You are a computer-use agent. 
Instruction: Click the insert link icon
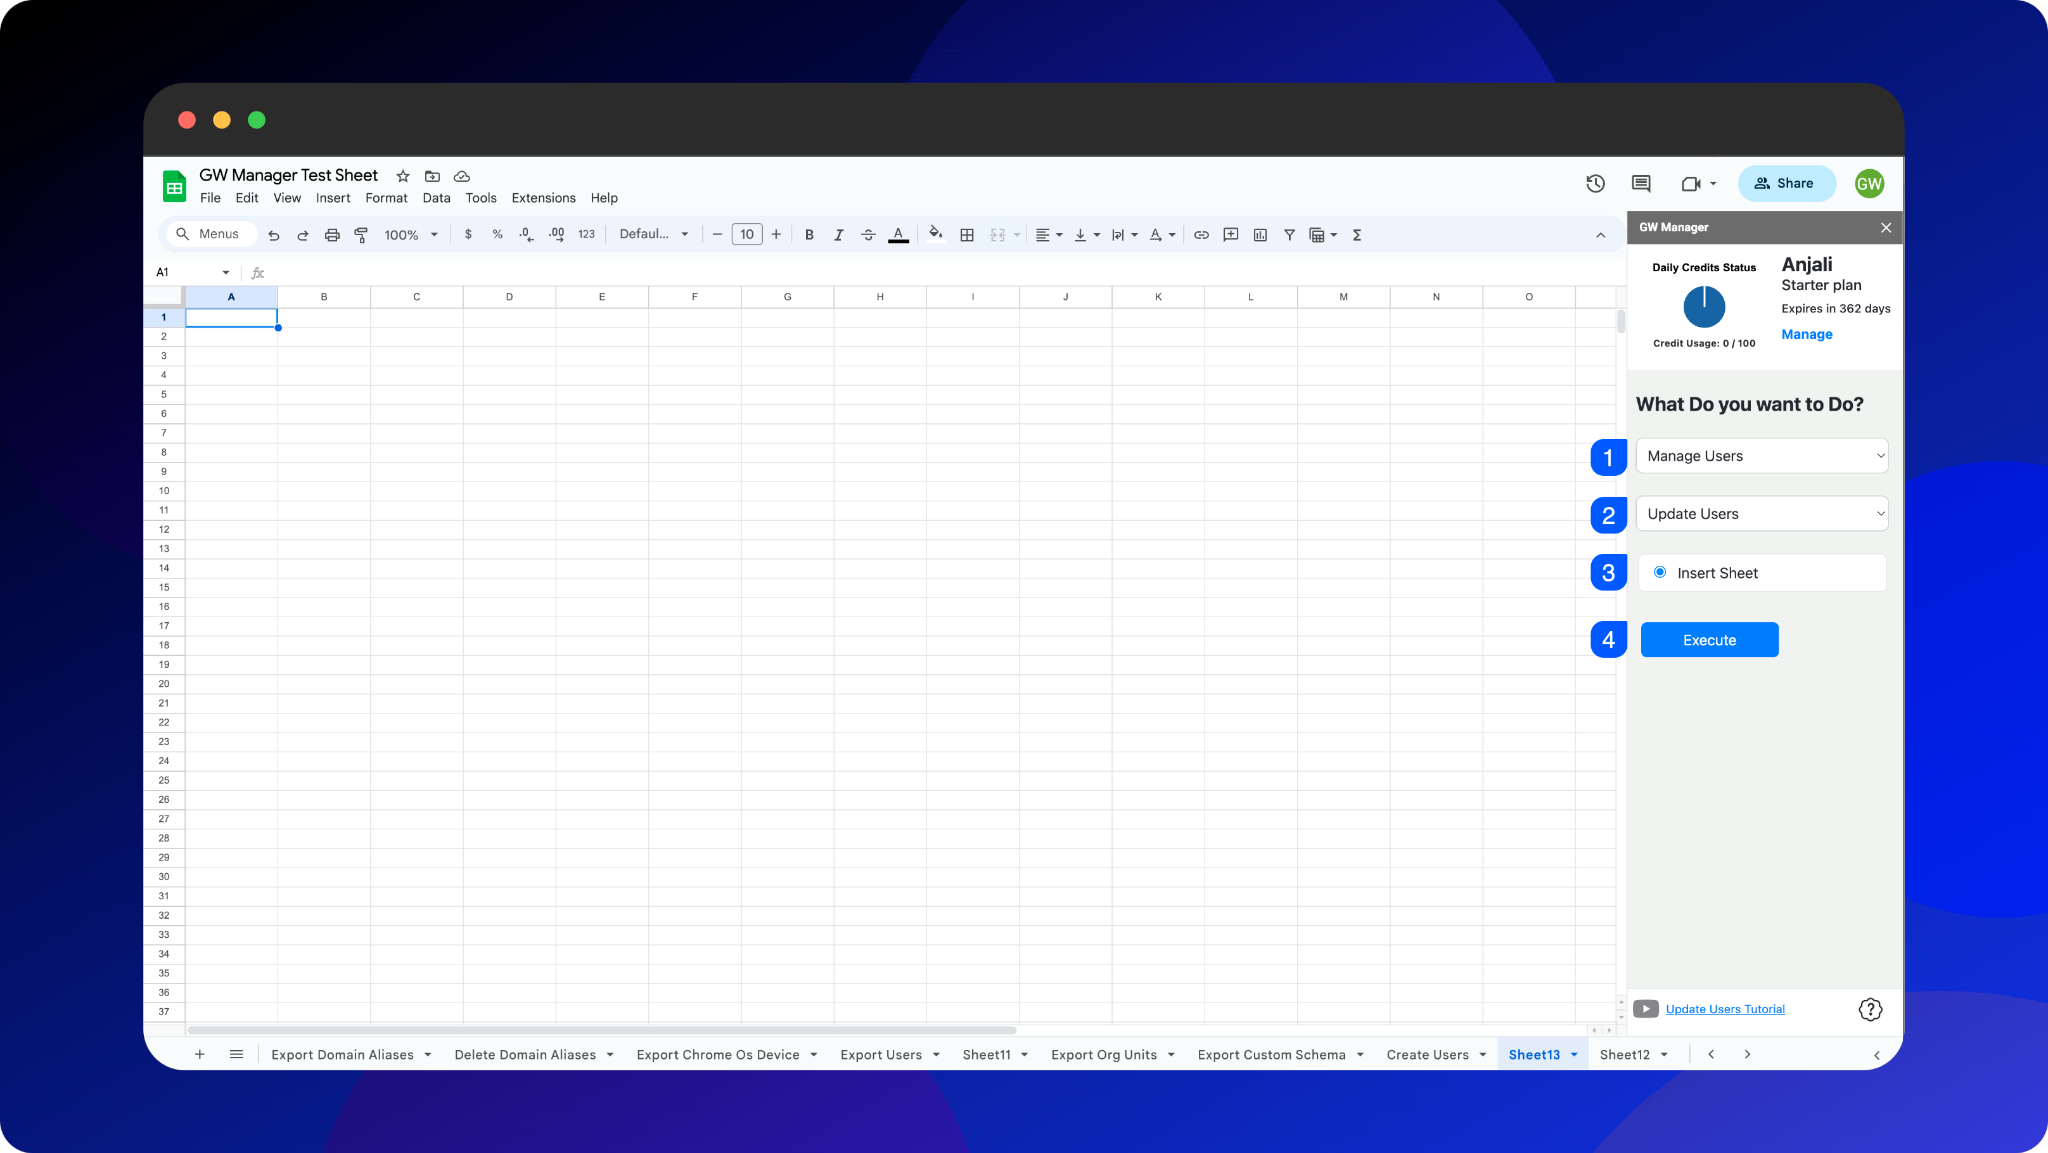tap(1201, 235)
